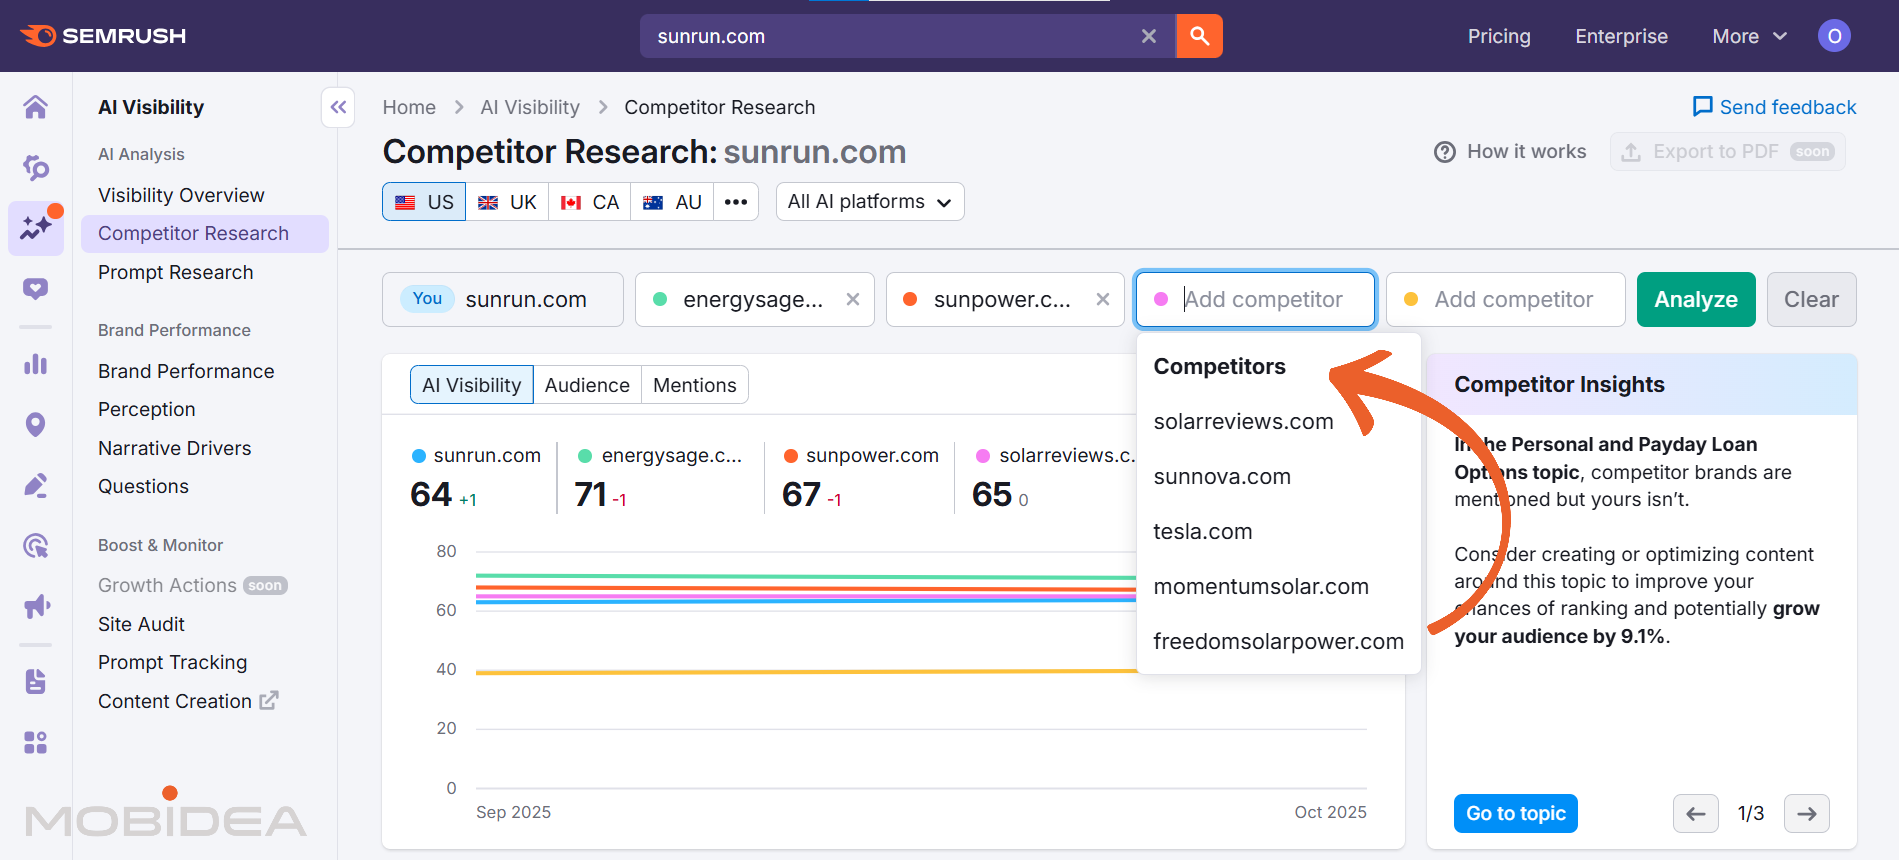Switch to the Mentions tab
Screen dimensions: 1899x860
(695, 385)
